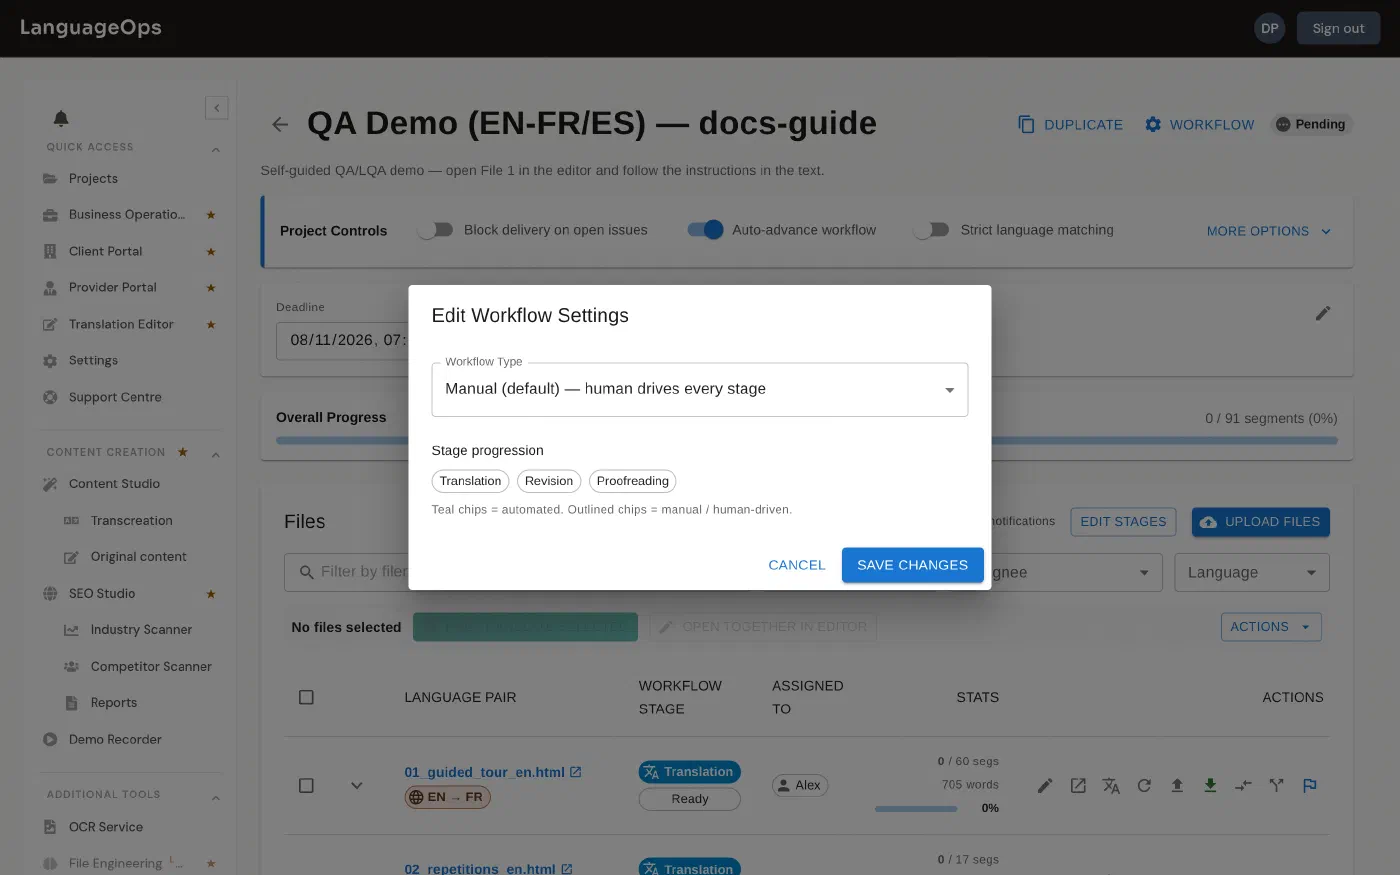This screenshot has width=1400, height=875.
Task: Open Industry Scanner in the sidebar
Action: 141,630
